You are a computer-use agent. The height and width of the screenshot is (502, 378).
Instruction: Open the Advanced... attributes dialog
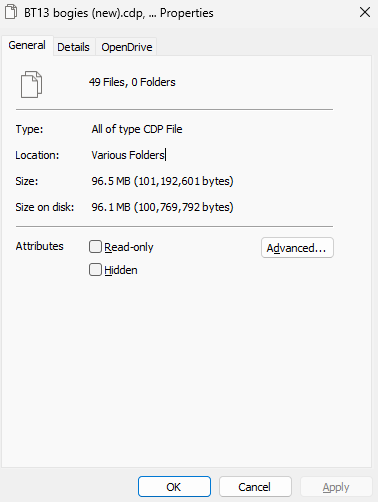[x=297, y=248]
